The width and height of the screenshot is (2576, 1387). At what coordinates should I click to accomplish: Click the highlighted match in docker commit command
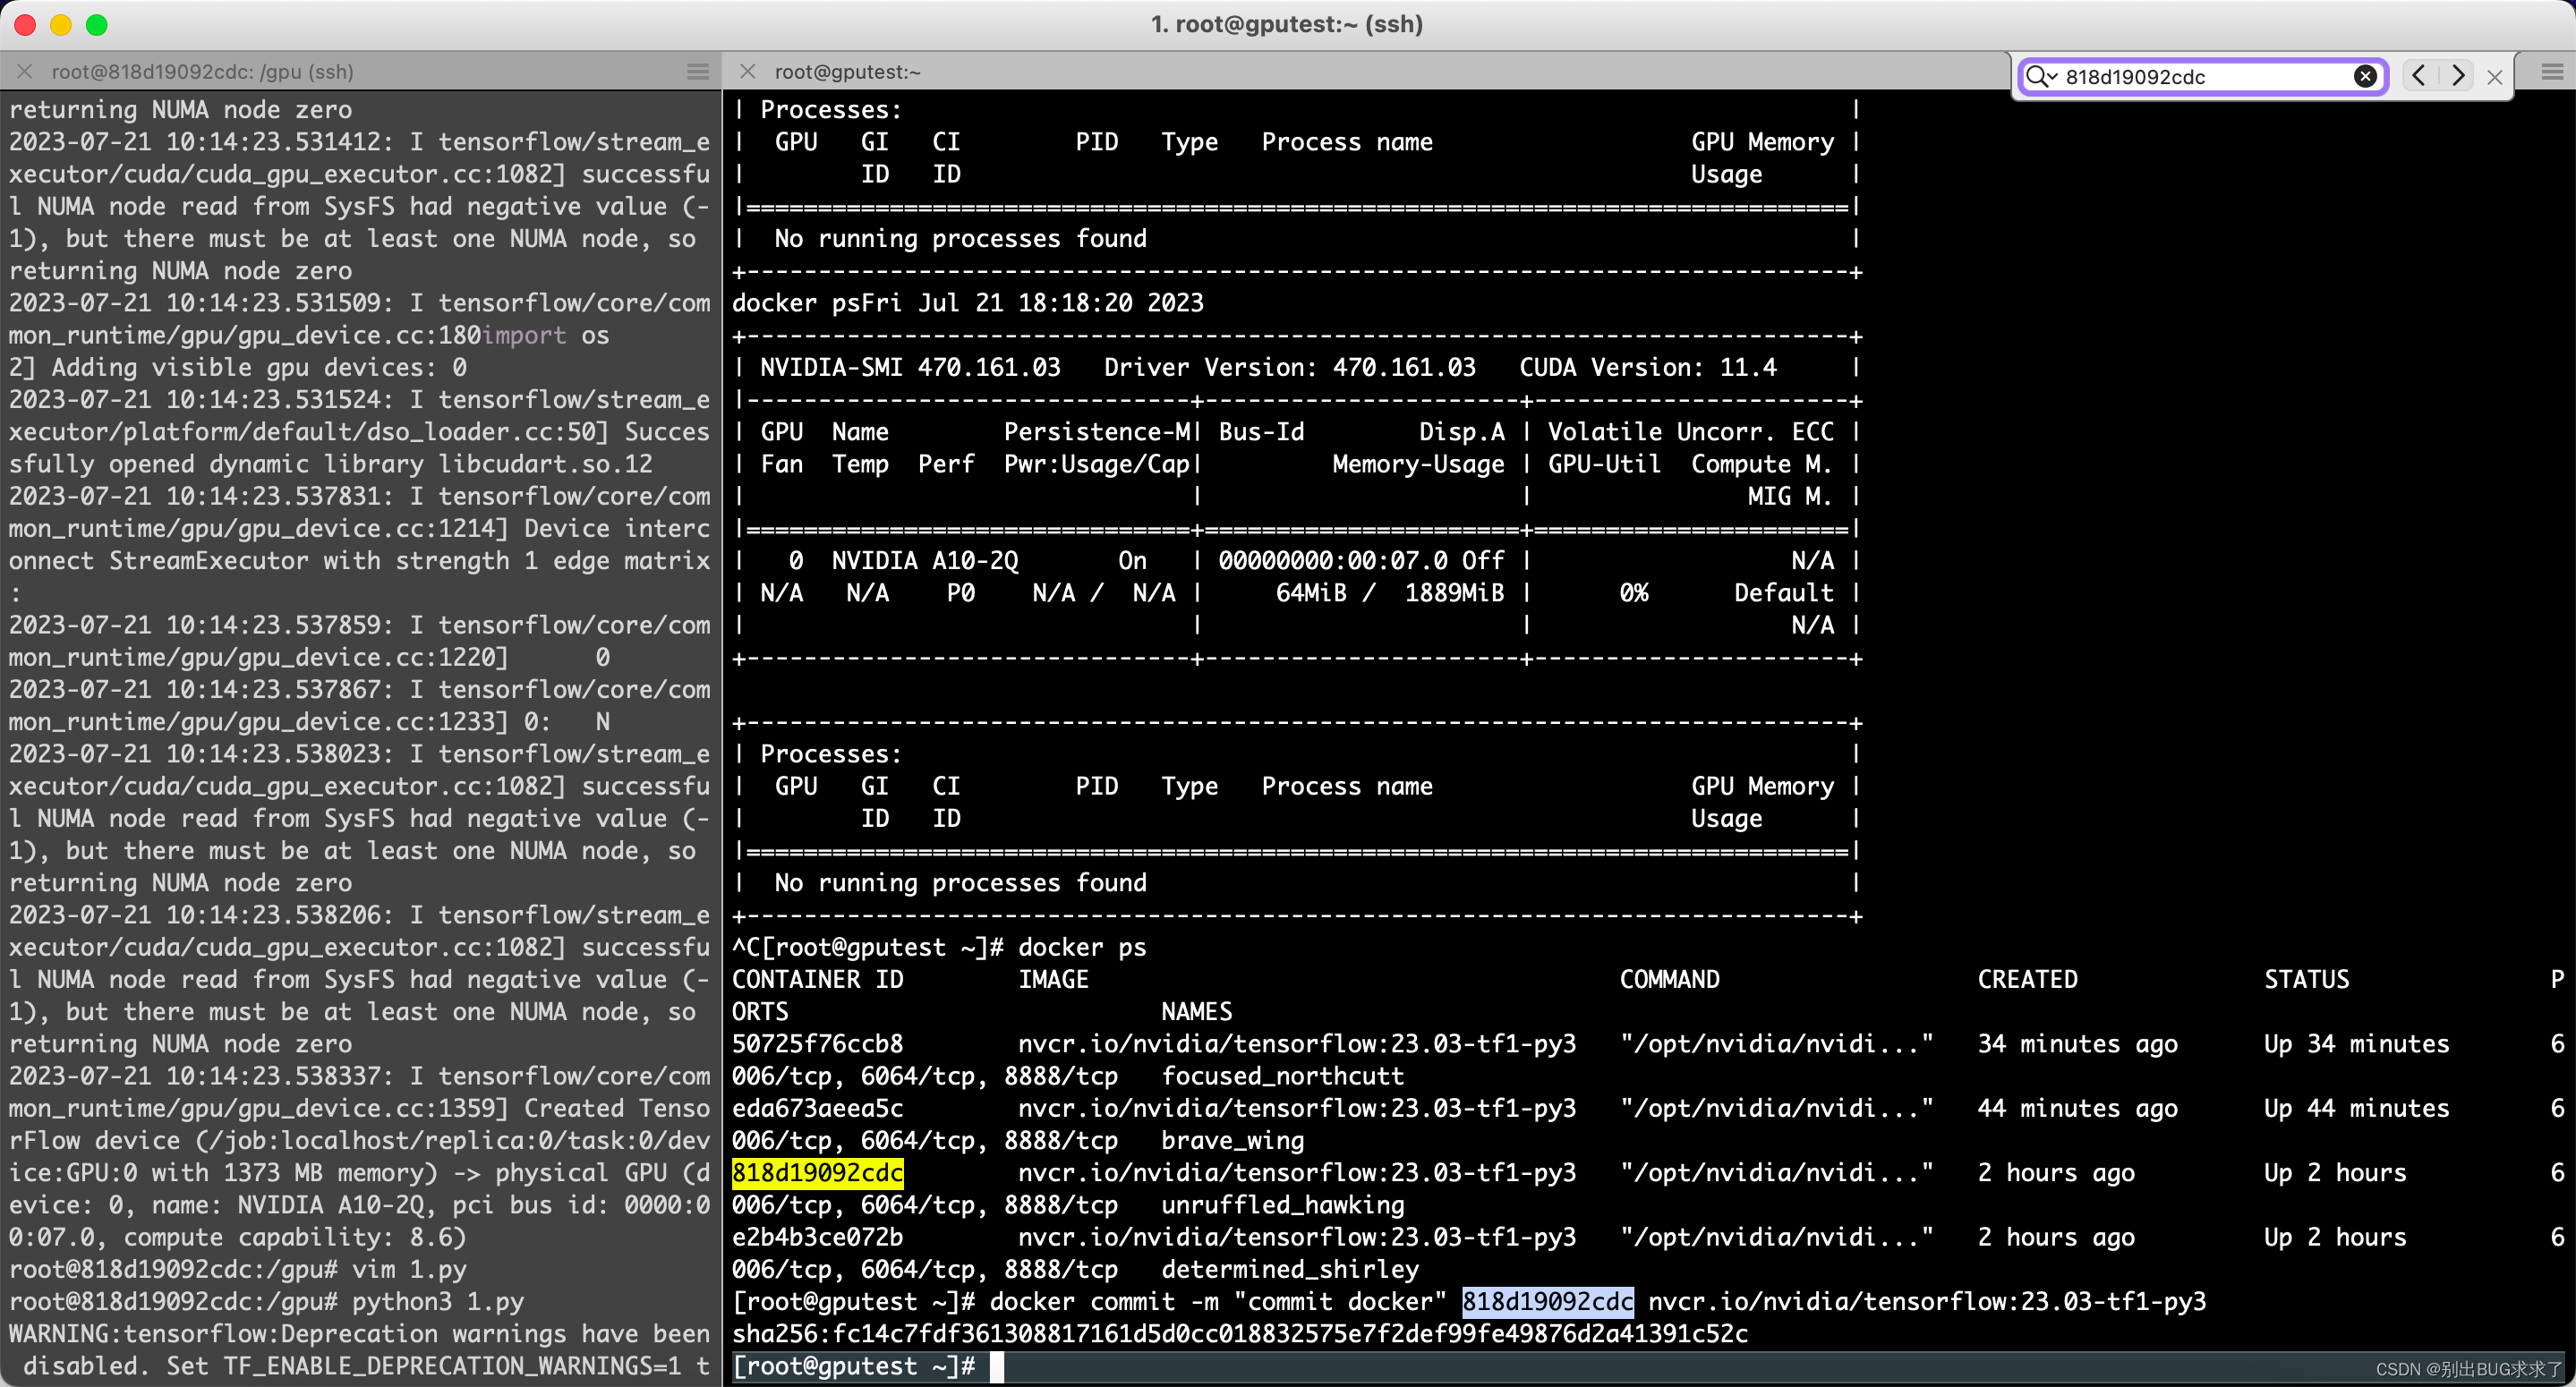[1546, 1301]
